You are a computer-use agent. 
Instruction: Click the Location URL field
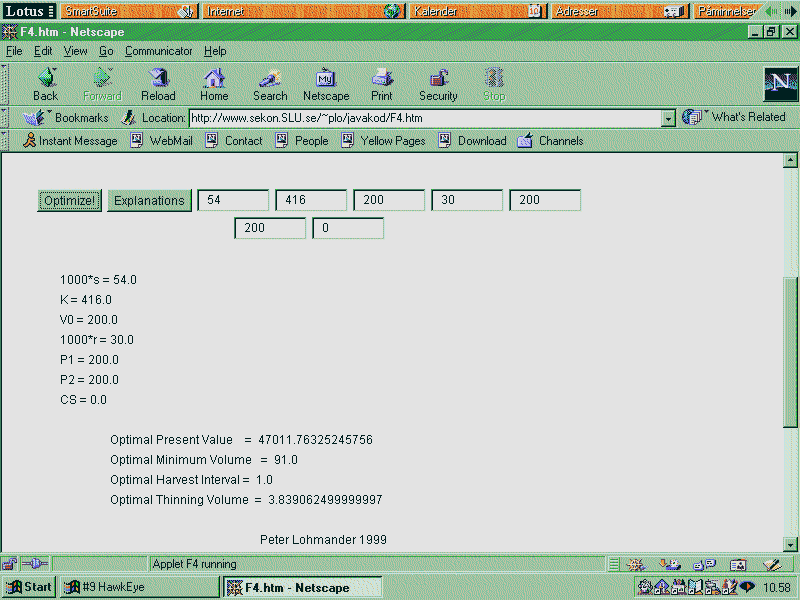click(425, 118)
